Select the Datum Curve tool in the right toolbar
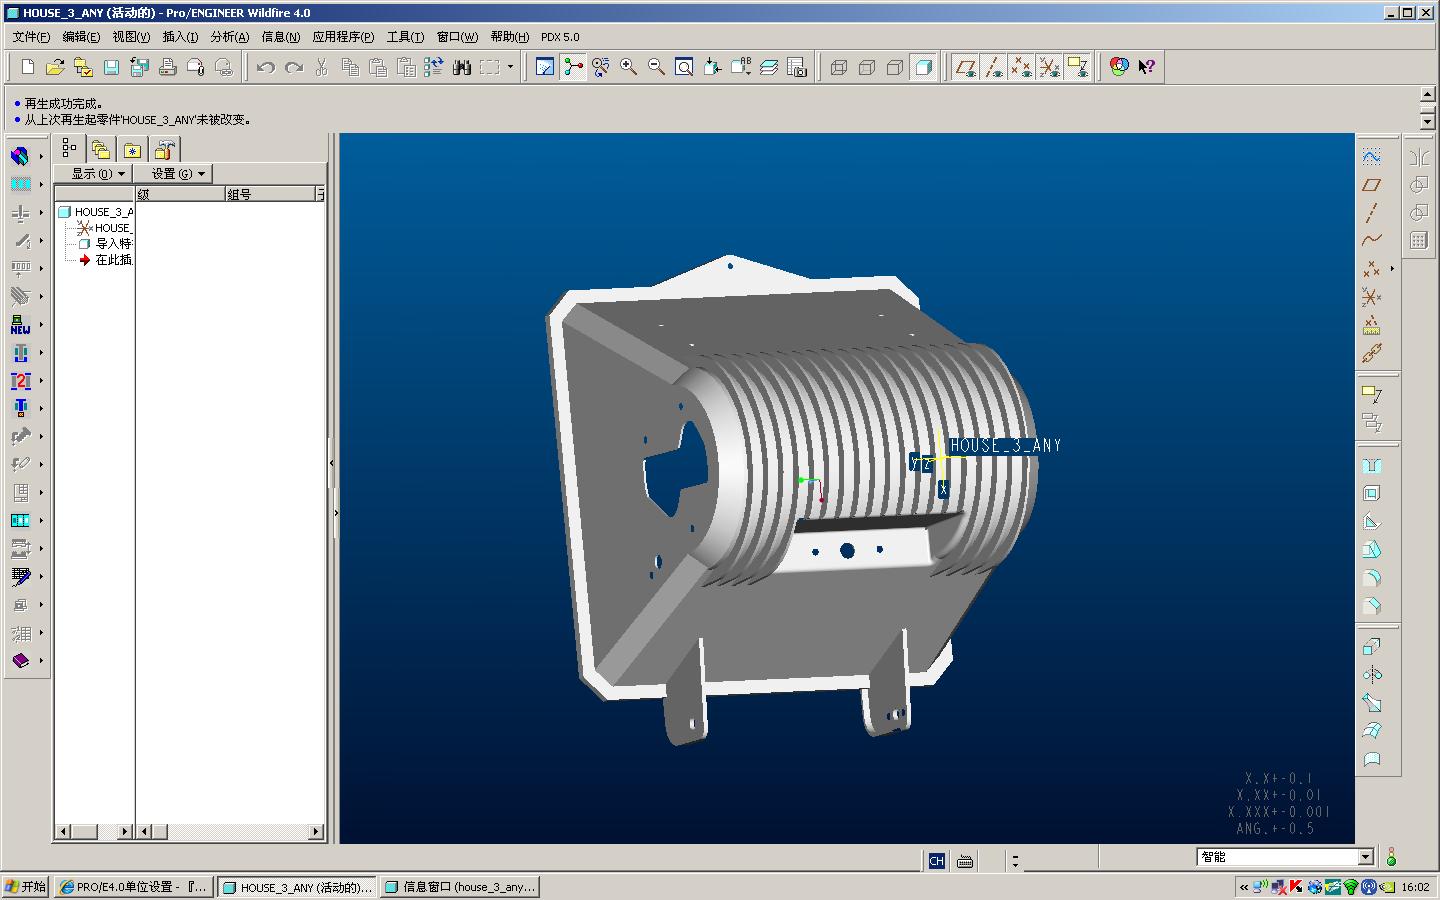Viewport: 1440px width, 900px height. 1372,241
